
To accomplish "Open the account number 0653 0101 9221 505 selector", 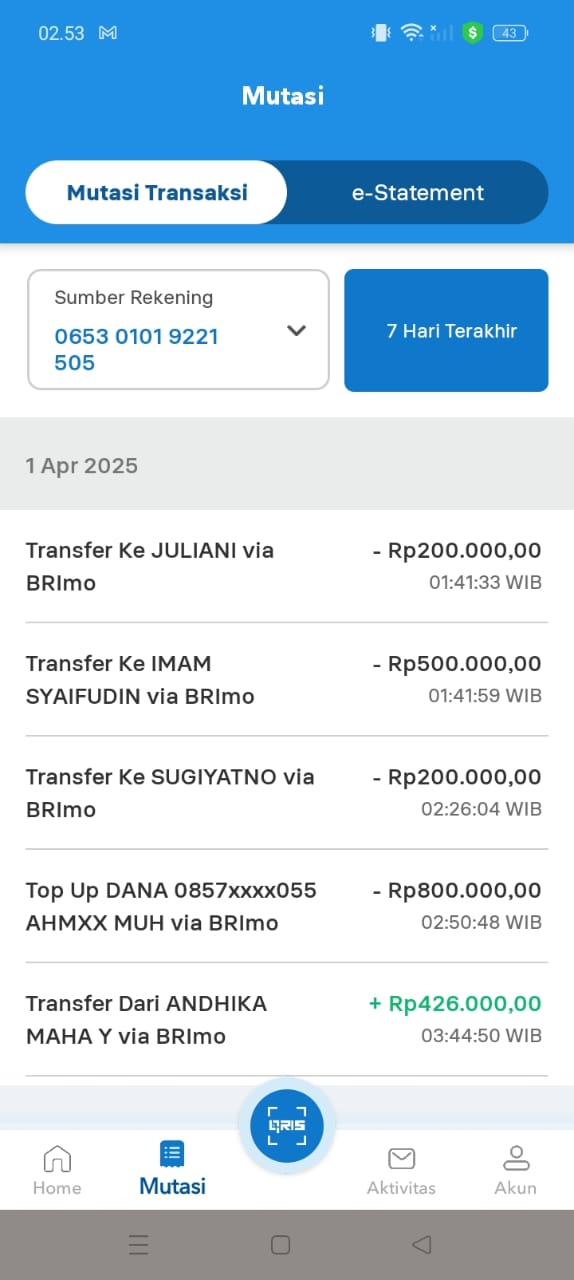I will coord(178,329).
